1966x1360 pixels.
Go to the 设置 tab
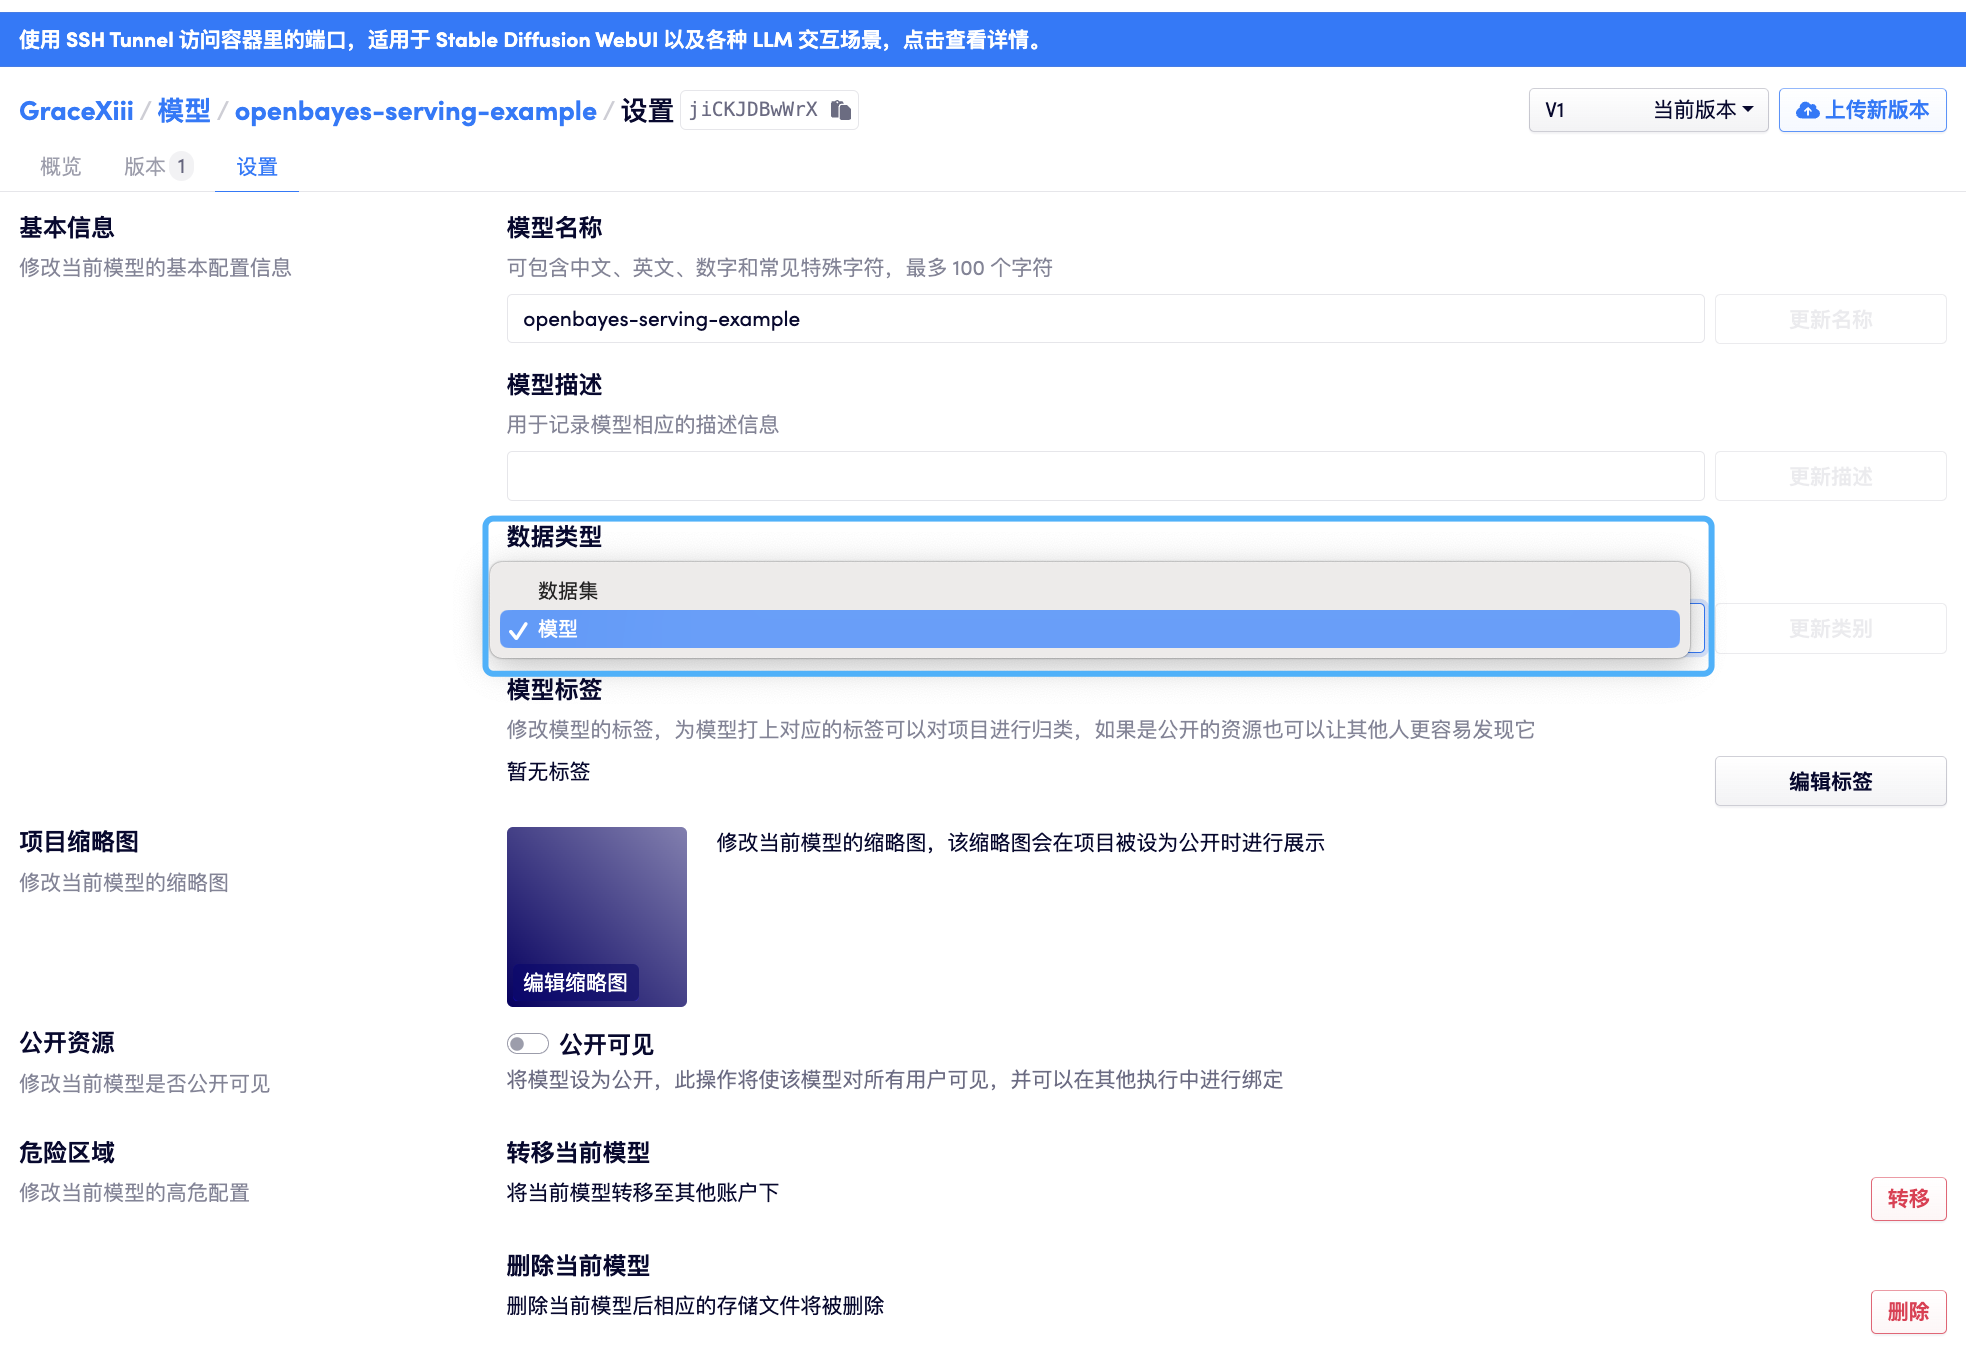[257, 167]
